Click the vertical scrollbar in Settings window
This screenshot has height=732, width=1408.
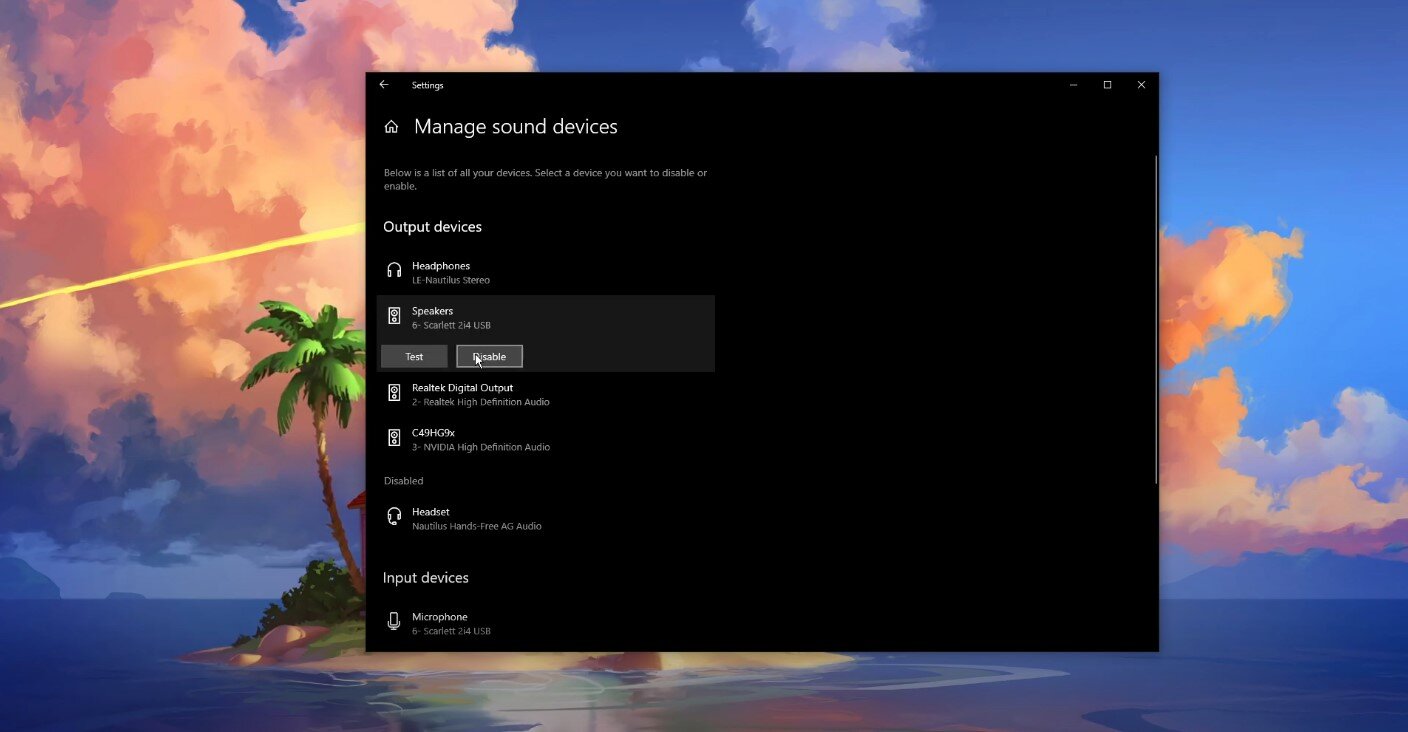[x=1155, y=320]
